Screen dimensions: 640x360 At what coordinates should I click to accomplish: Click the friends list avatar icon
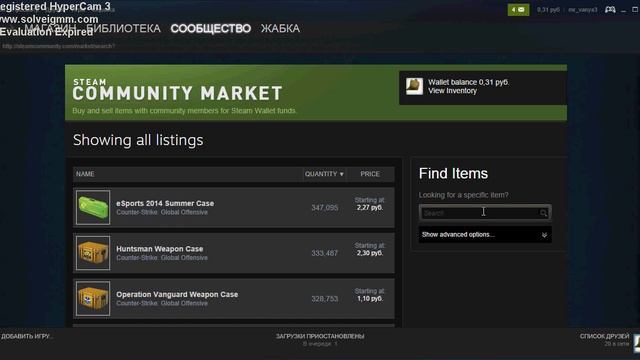tap(637, 343)
